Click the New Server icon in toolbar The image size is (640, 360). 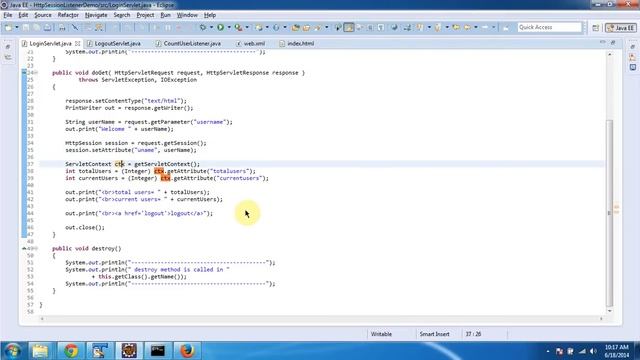[258, 27]
